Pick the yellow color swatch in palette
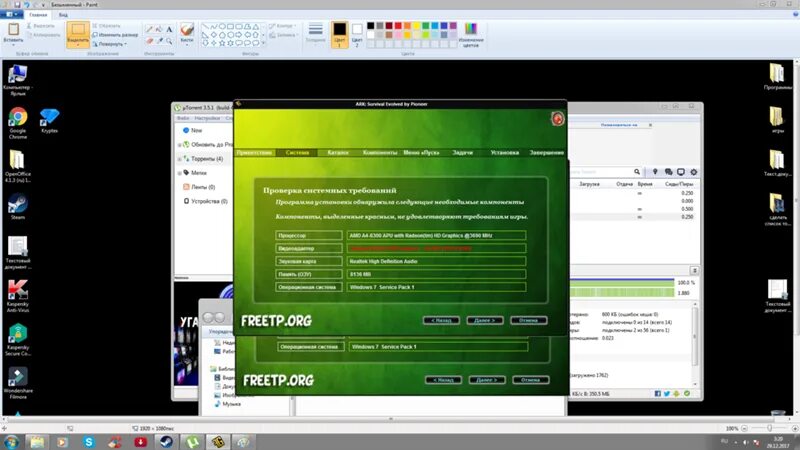Viewport: 800px width, 450px height. [416, 26]
